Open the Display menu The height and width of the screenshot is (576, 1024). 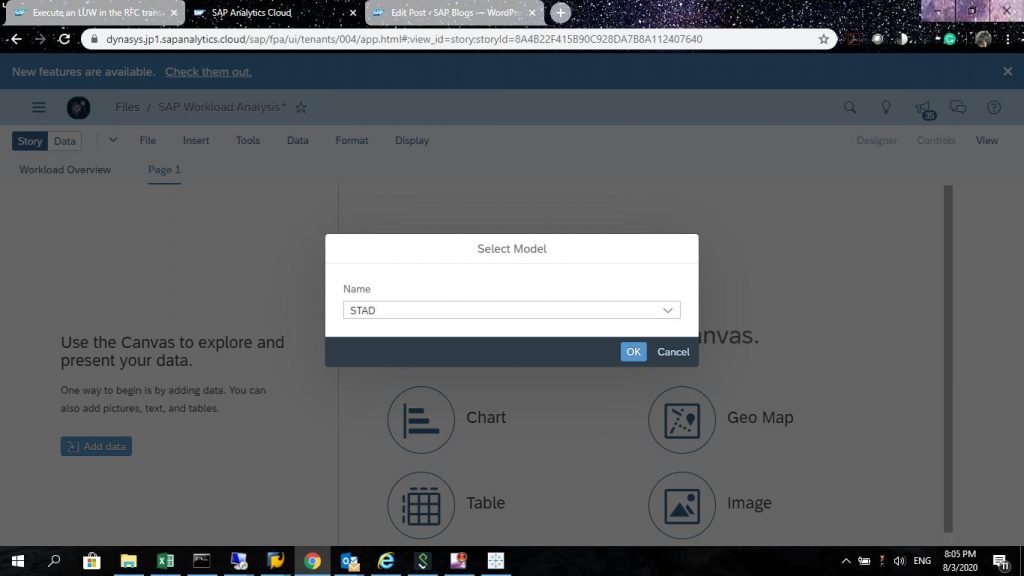(x=411, y=140)
